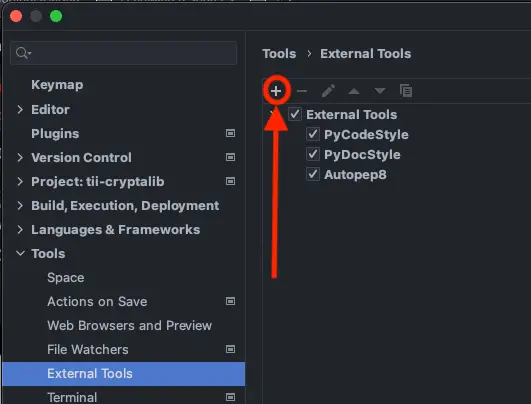Click the Tools breadcrumb link
This screenshot has width=531, height=404.
click(x=279, y=54)
